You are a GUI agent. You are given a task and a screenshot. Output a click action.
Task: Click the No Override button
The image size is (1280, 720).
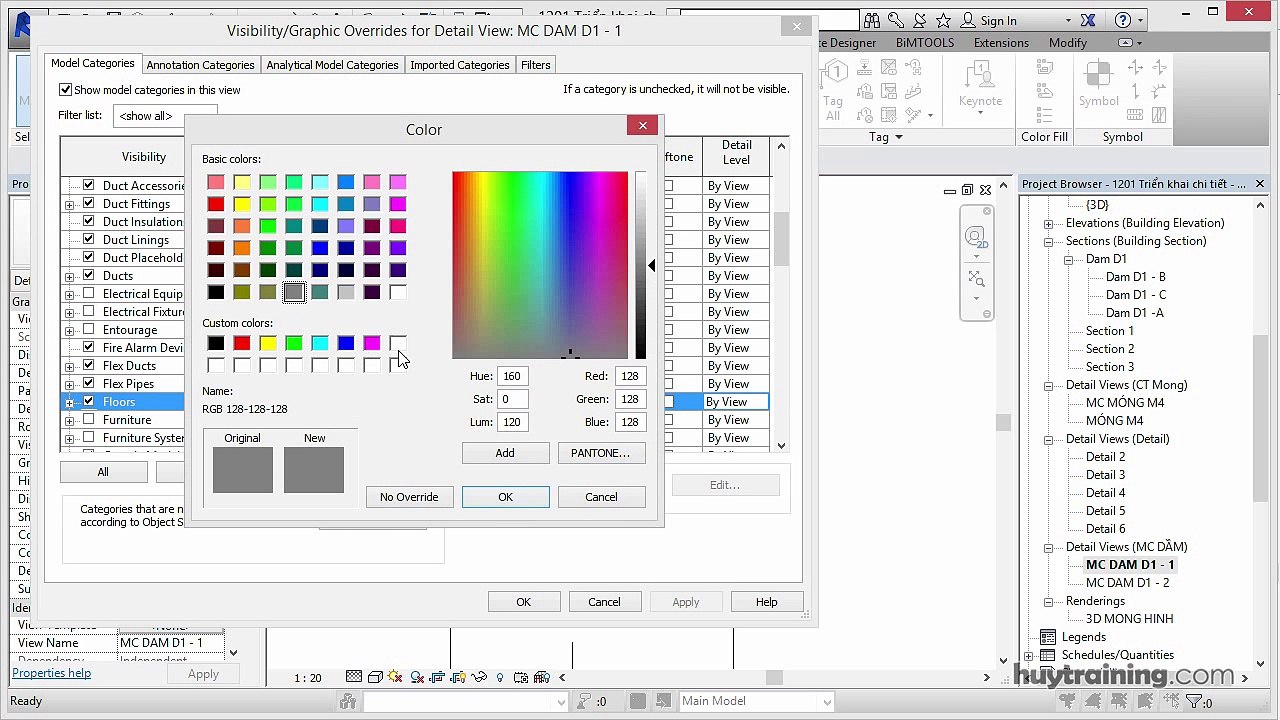[x=409, y=497]
